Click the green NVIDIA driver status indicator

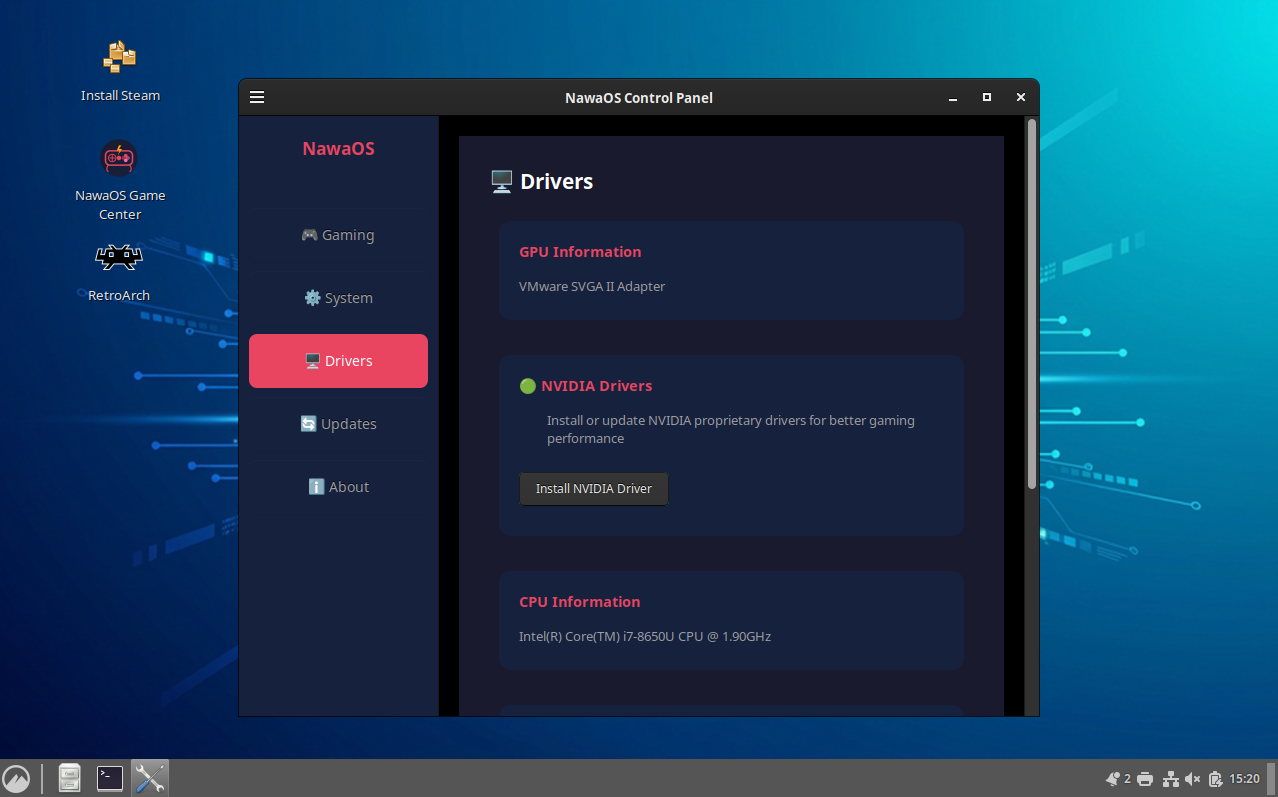(x=527, y=385)
